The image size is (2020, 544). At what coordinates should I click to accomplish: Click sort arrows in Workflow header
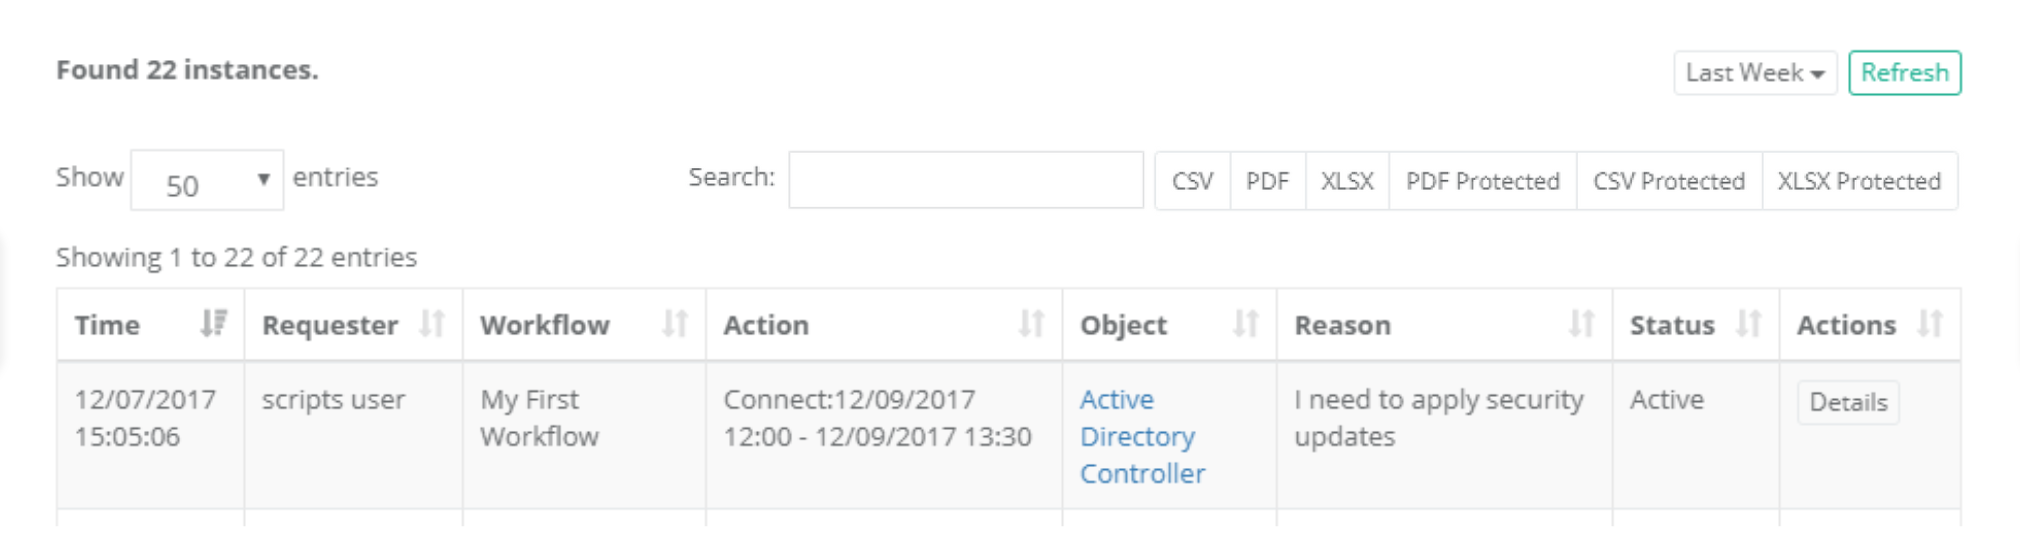(x=675, y=324)
